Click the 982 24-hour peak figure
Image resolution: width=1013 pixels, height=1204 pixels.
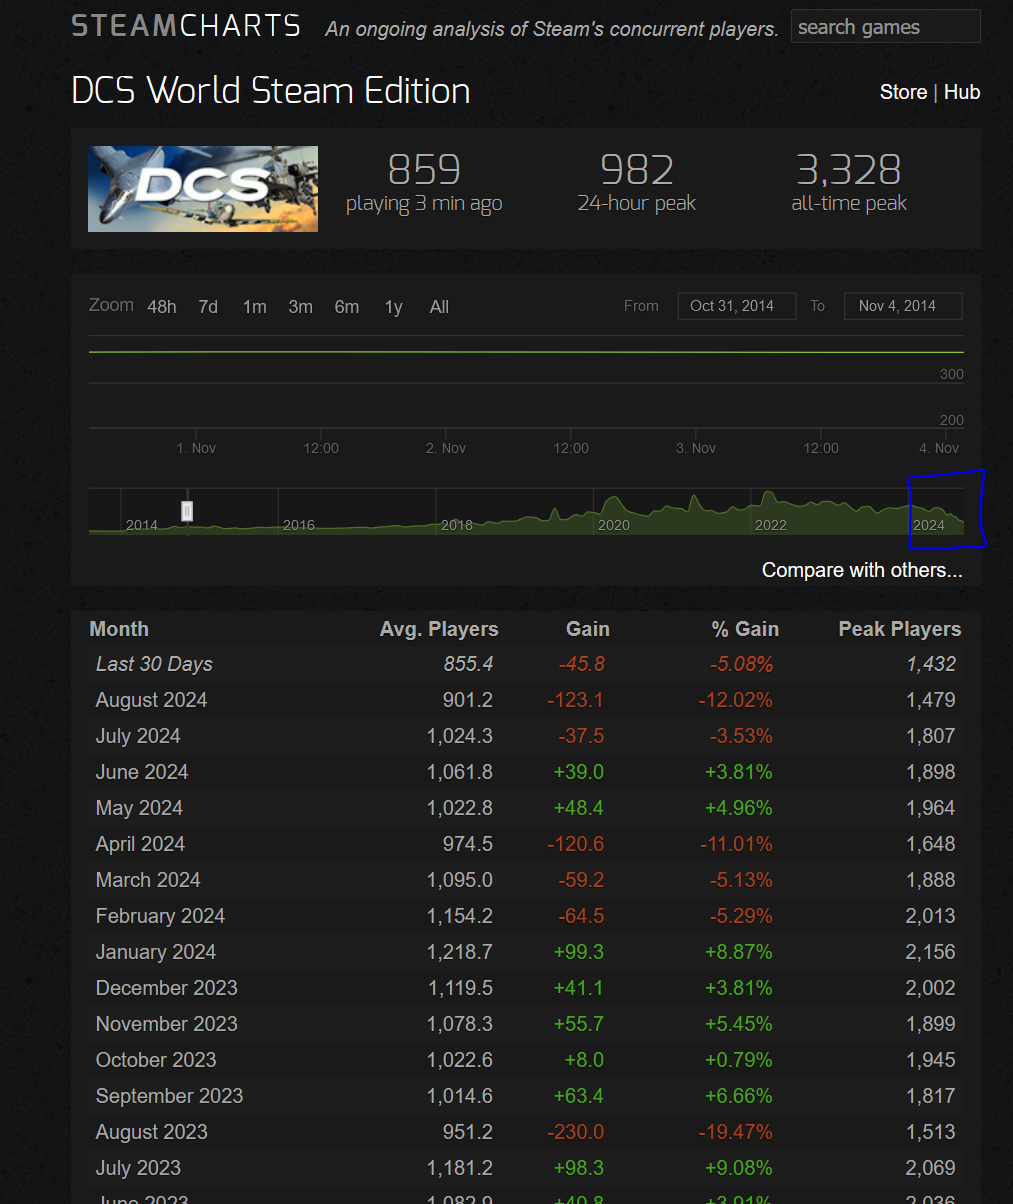coord(637,170)
